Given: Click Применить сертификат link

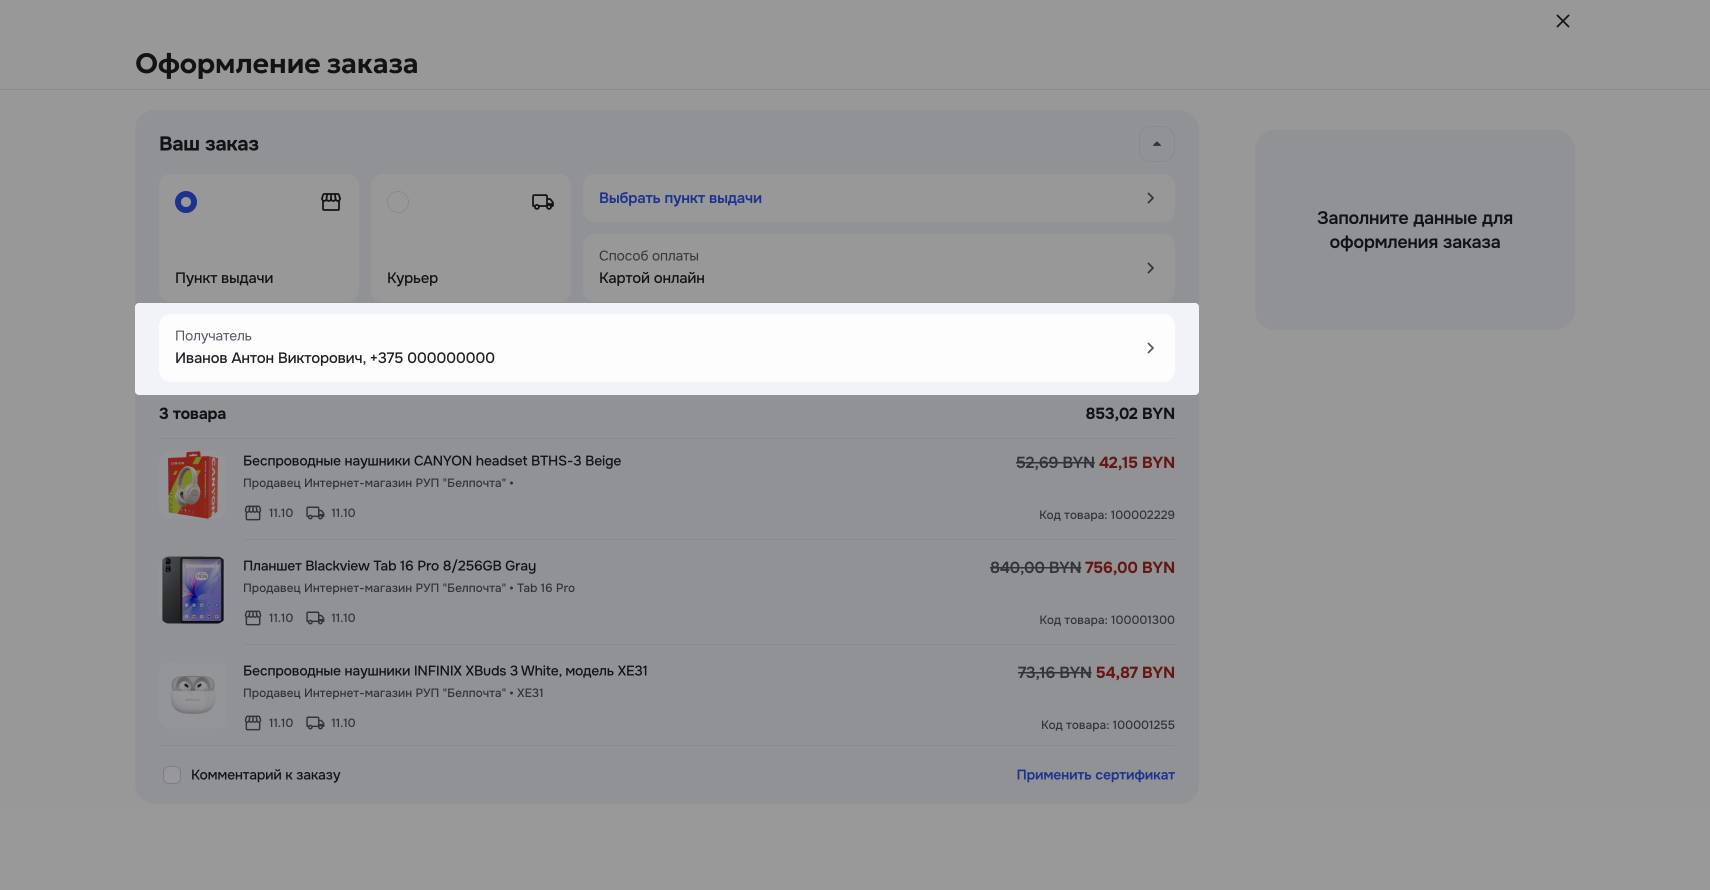Looking at the screenshot, I should click(1095, 775).
